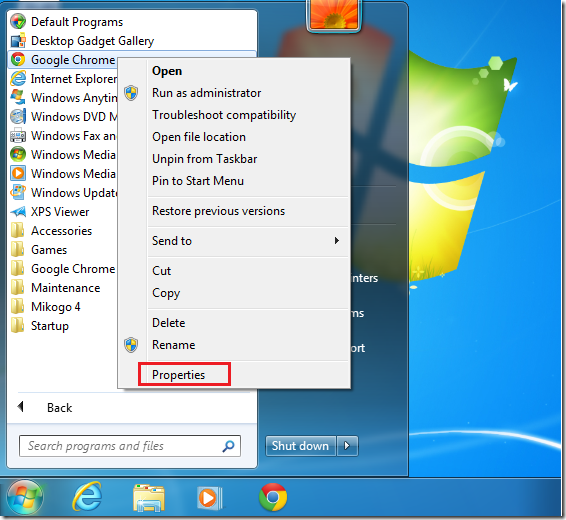The width and height of the screenshot is (566, 520).
Task: Expand the Send to submenu arrow
Action: pyautogui.click(x=337, y=241)
